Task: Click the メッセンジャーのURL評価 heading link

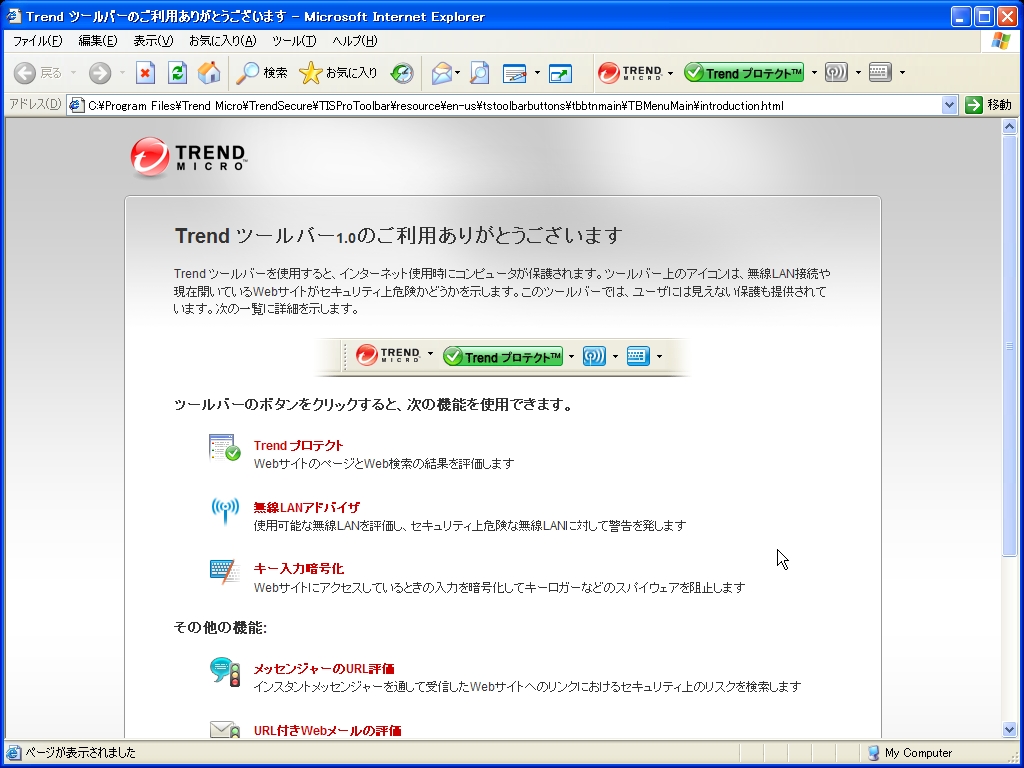Action: tap(324, 669)
